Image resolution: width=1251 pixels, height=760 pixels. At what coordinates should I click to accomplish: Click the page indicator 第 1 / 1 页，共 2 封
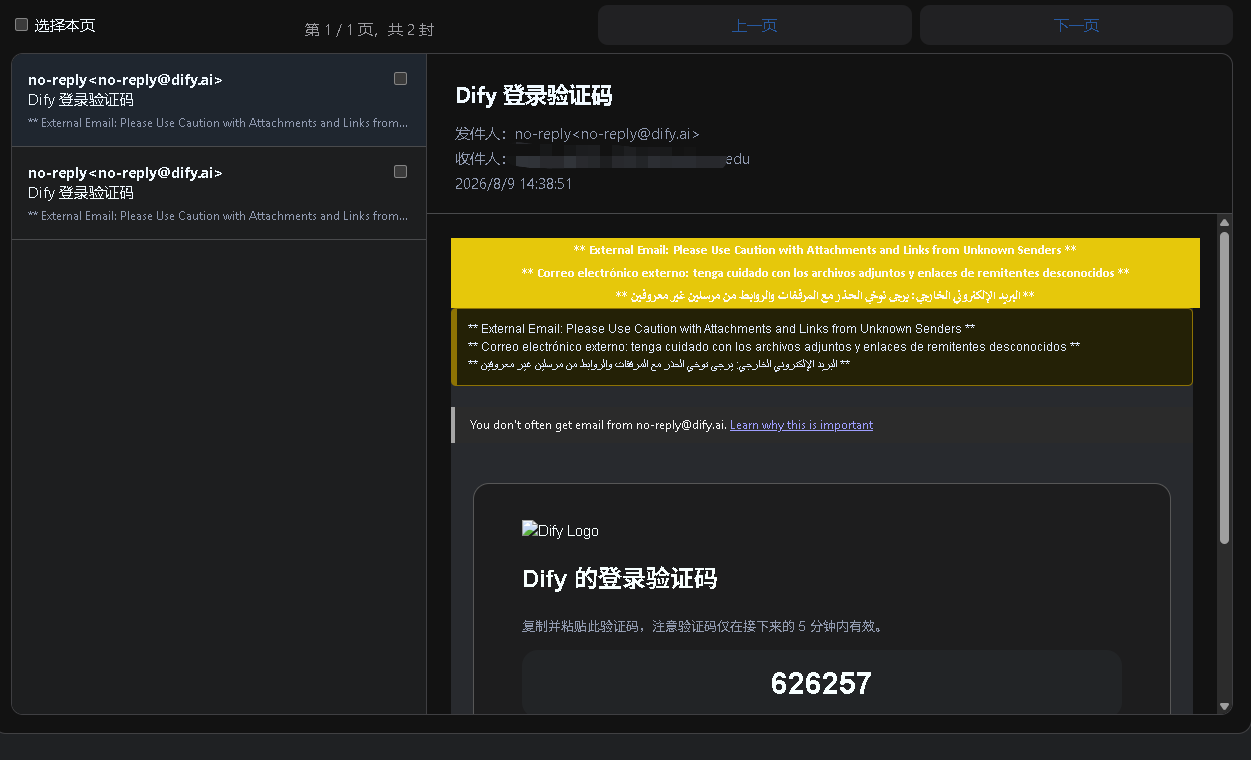369,30
